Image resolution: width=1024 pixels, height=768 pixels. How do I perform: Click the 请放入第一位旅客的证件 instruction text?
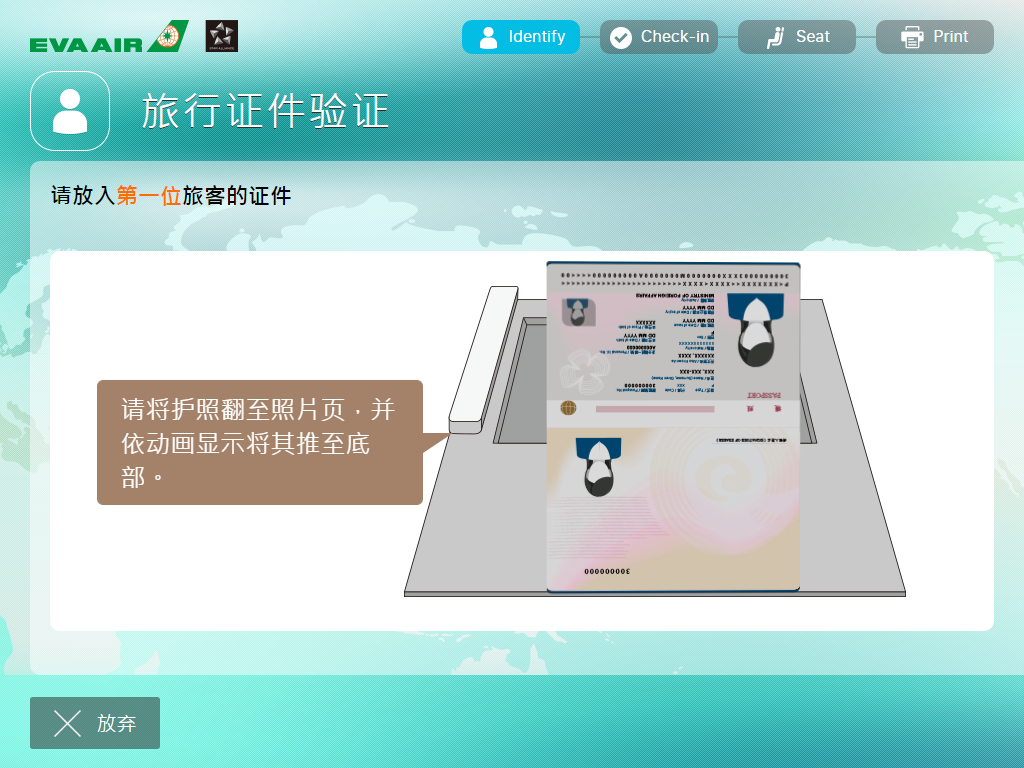click(x=171, y=195)
